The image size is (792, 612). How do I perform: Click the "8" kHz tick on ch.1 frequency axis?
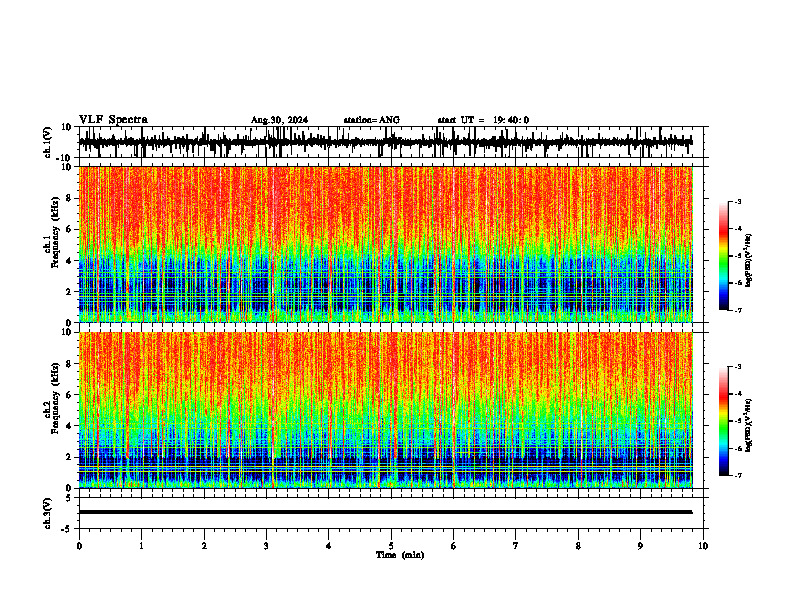coord(69,198)
